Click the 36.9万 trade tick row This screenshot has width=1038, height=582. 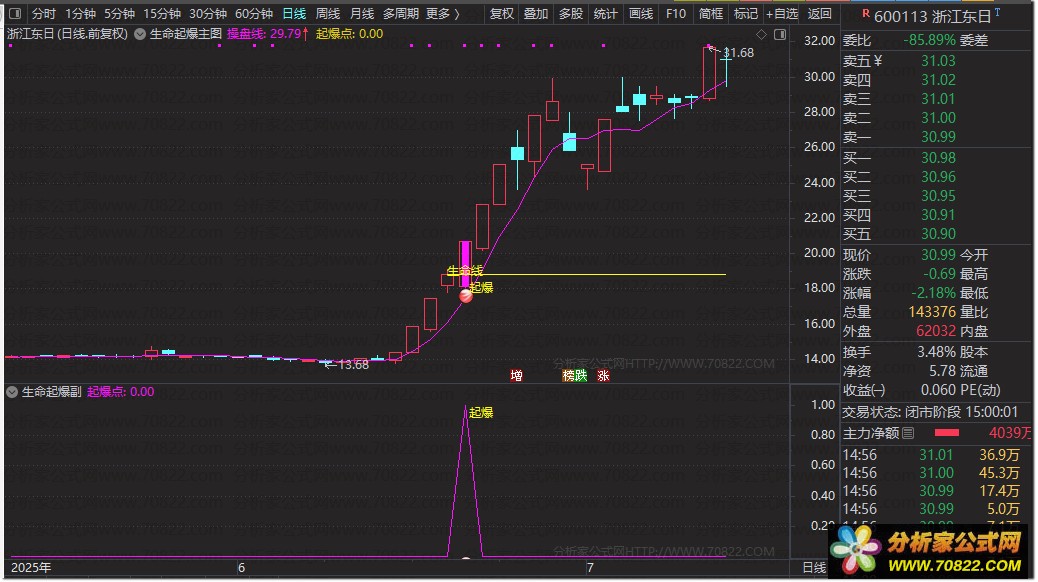pyautogui.click(x=931, y=456)
